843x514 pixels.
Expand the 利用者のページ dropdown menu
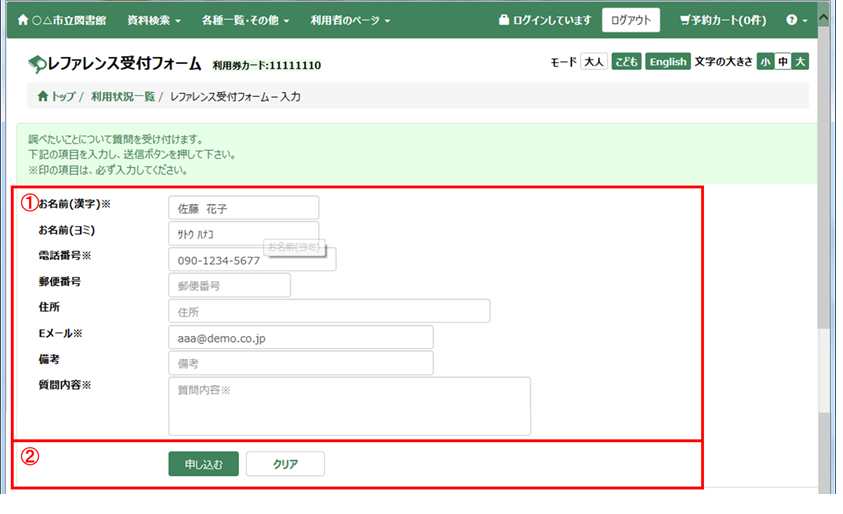click(350, 20)
